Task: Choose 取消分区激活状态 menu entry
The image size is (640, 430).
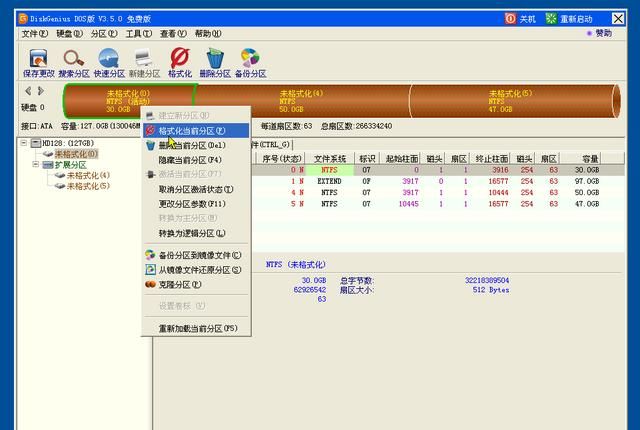Action: (196, 189)
